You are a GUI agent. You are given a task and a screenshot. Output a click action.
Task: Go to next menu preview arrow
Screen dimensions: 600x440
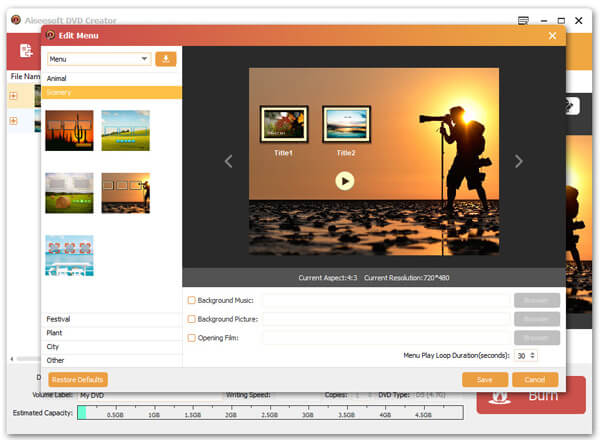click(x=518, y=161)
